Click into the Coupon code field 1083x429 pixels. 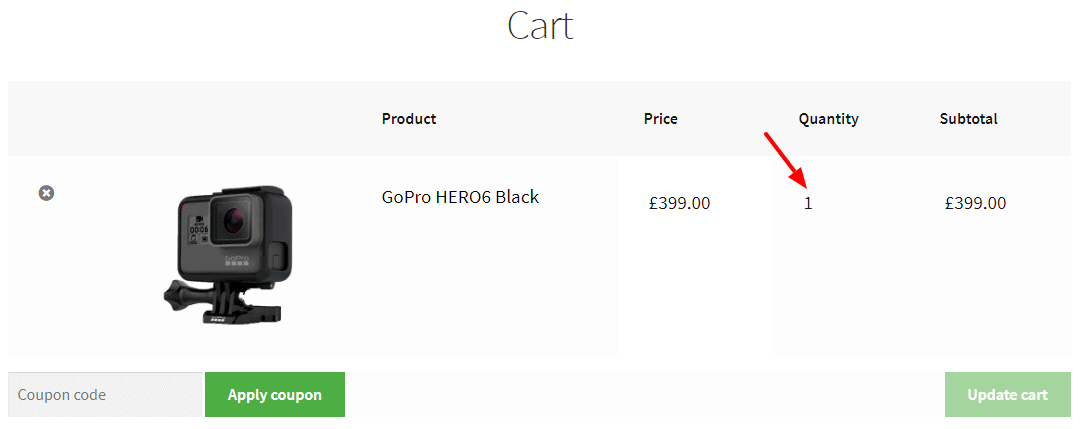pos(105,394)
